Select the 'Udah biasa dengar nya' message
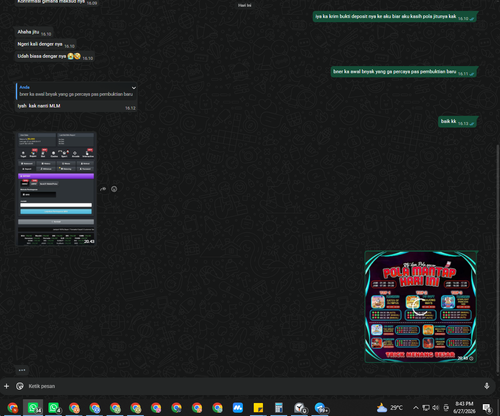The image size is (500, 416). click(55, 56)
